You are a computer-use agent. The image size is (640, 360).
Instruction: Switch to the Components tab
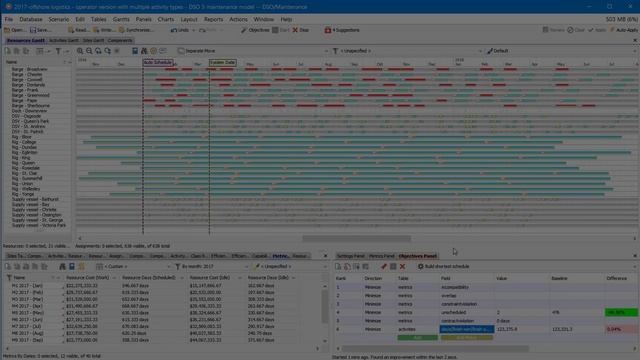click(x=120, y=40)
